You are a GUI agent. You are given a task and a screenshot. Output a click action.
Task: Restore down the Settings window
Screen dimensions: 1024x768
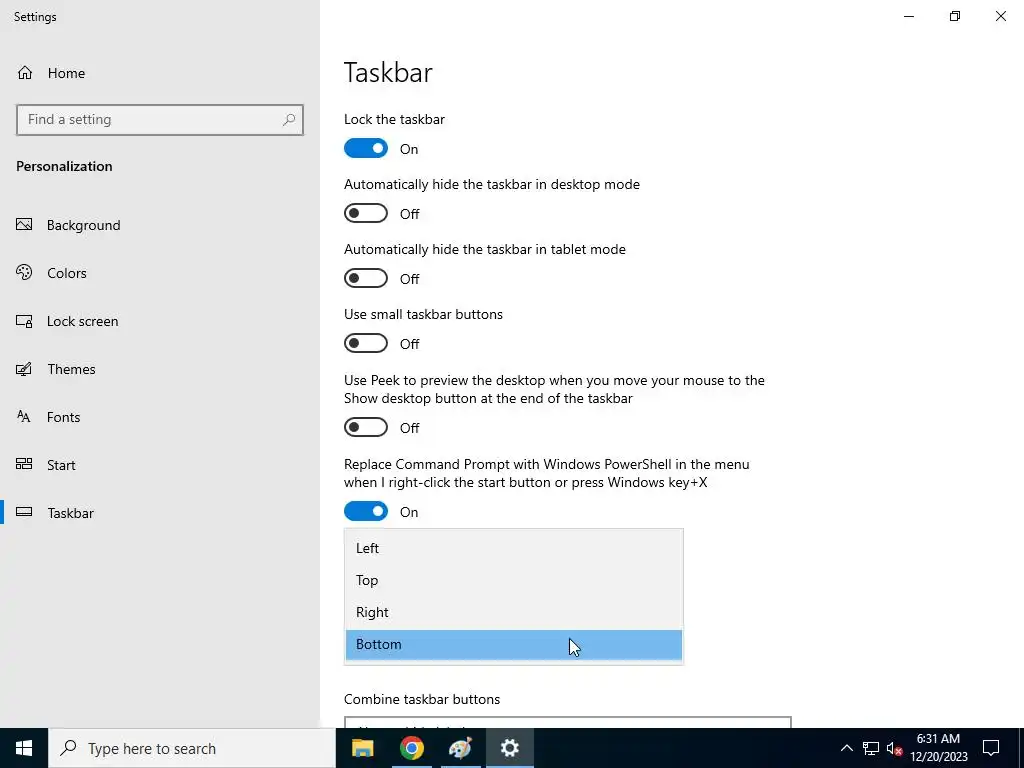955,16
